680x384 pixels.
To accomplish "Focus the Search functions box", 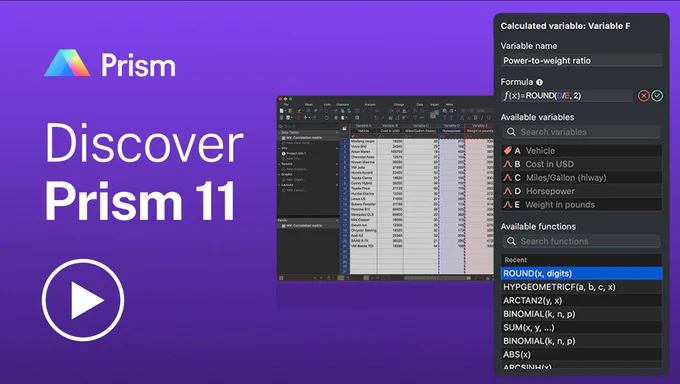I will pos(581,241).
